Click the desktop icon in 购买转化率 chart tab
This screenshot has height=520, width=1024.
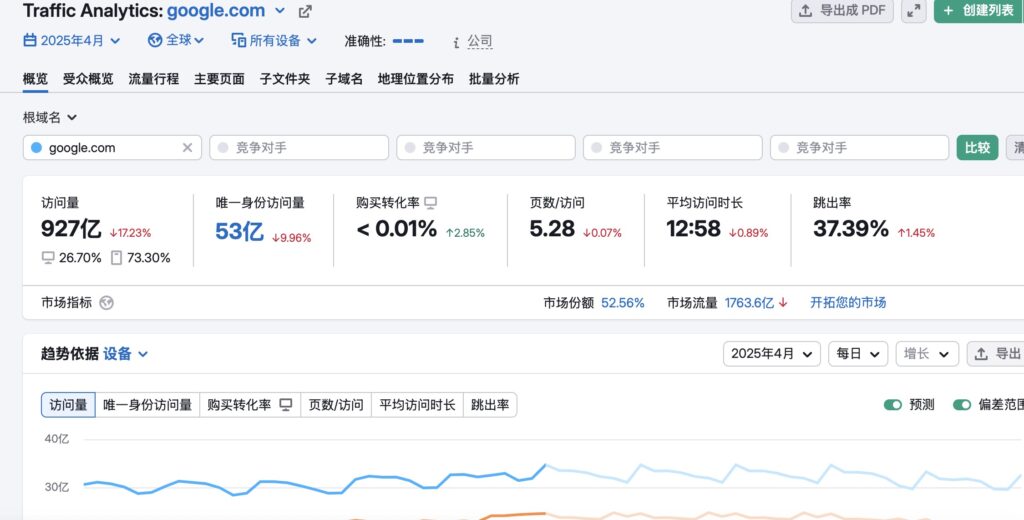pyautogui.click(x=286, y=405)
